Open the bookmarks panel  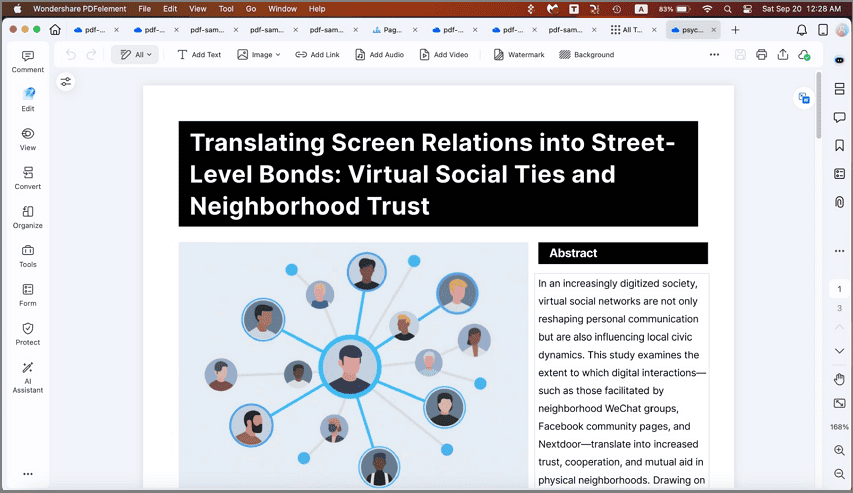(x=839, y=145)
